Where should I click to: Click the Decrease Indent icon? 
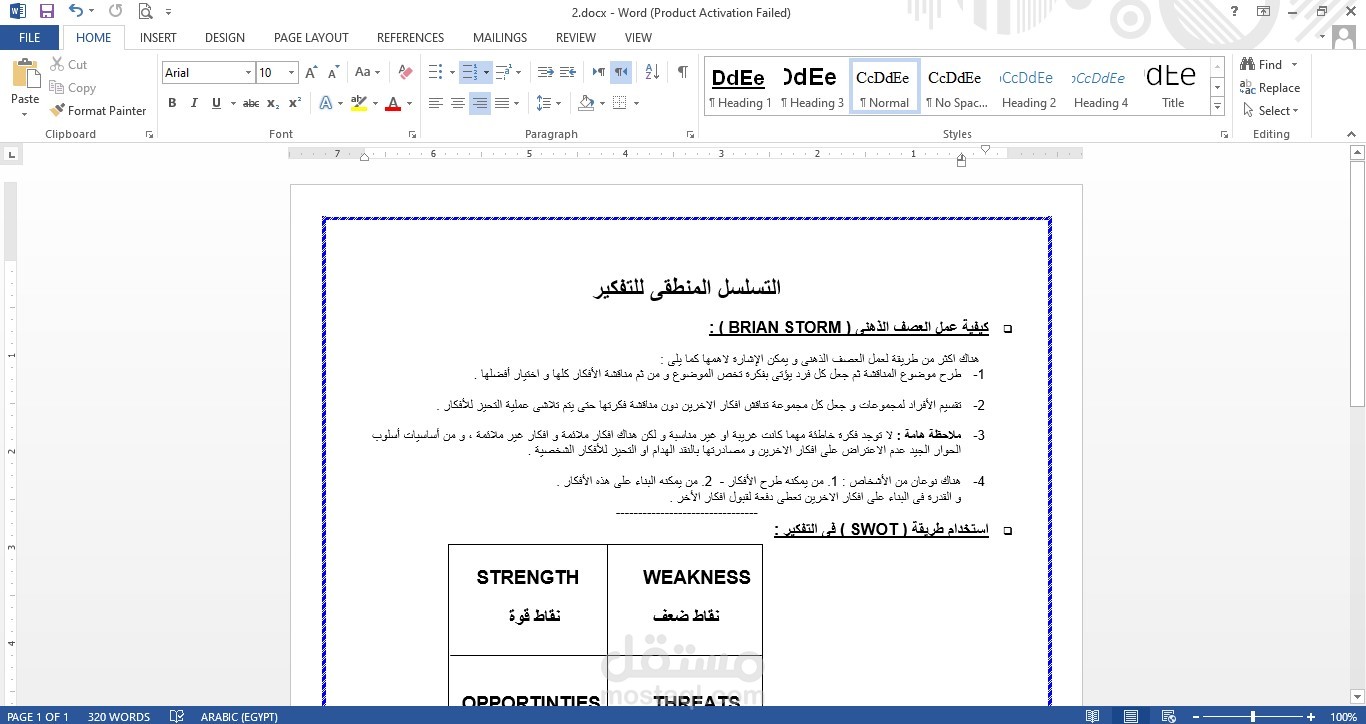point(545,72)
